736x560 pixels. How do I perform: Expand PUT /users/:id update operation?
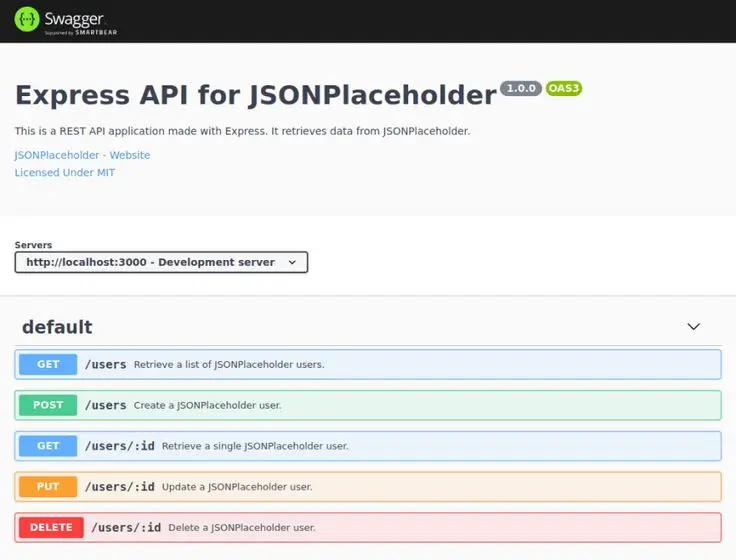[368, 487]
